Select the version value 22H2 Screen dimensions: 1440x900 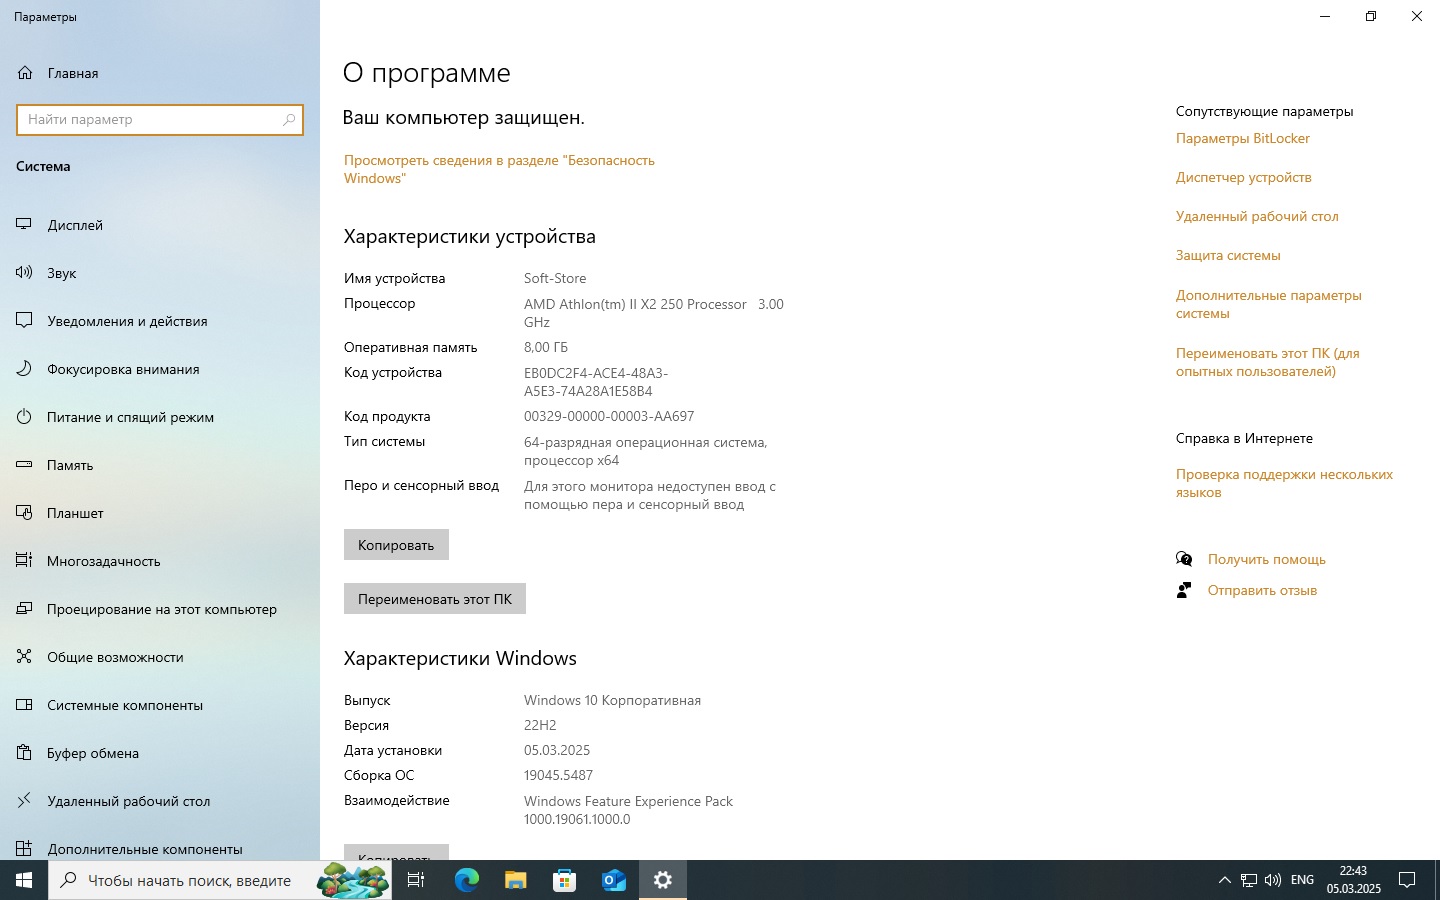(540, 725)
